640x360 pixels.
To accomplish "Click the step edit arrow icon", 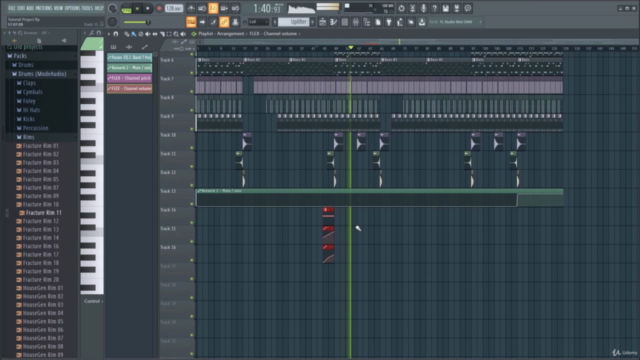I will (x=202, y=22).
